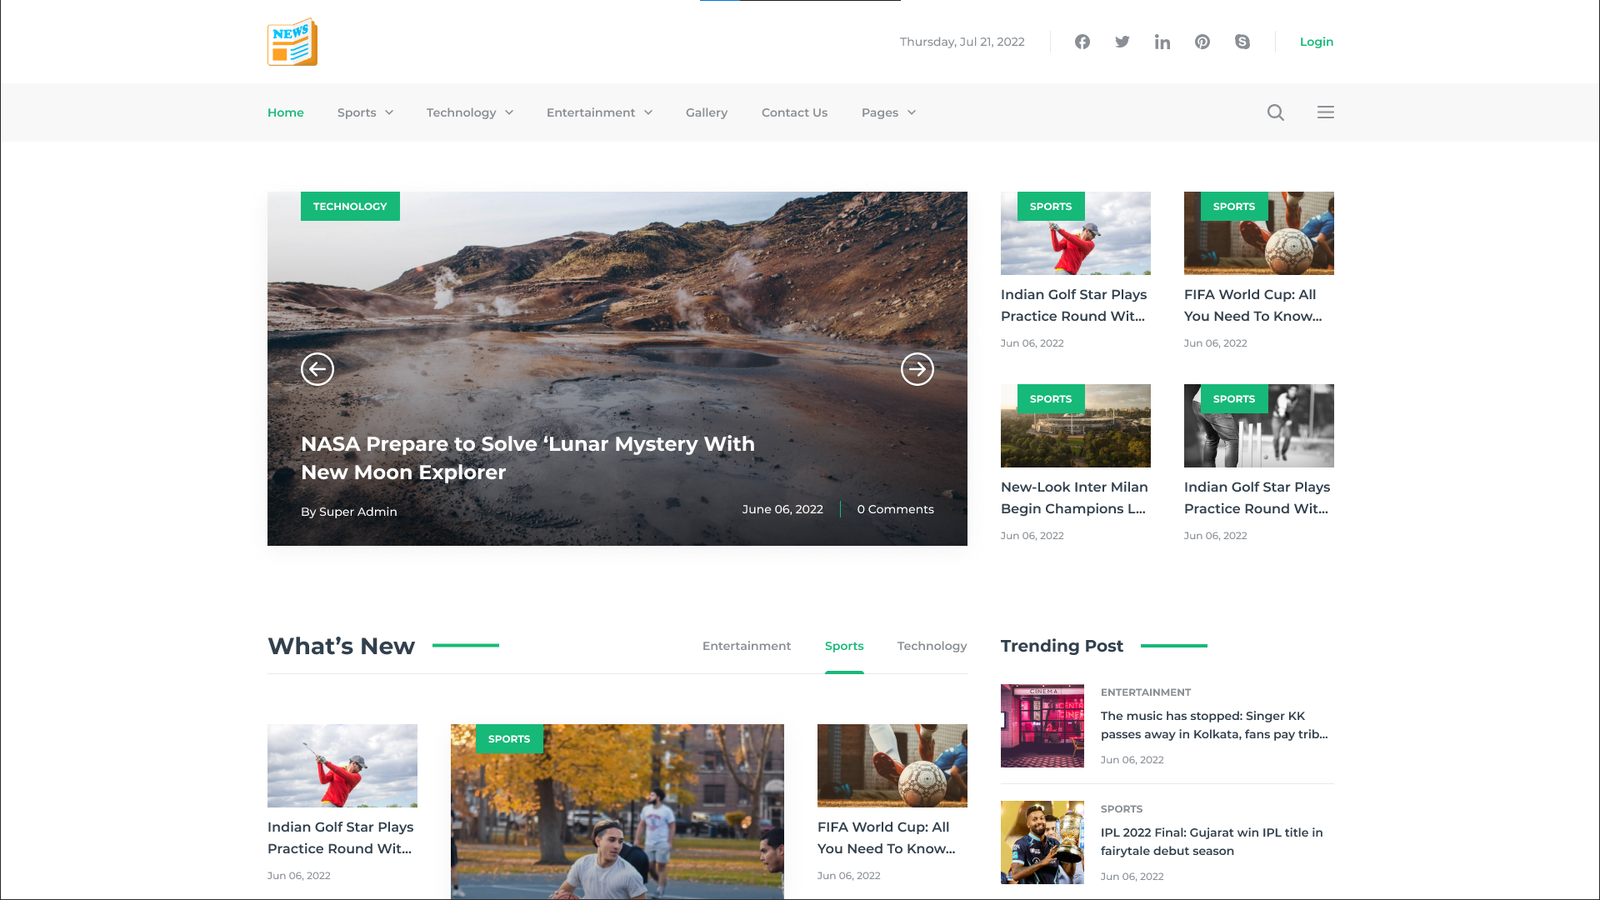Expand the Technology nav dropdown
This screenshot has width=1600, height=900.
469,113
